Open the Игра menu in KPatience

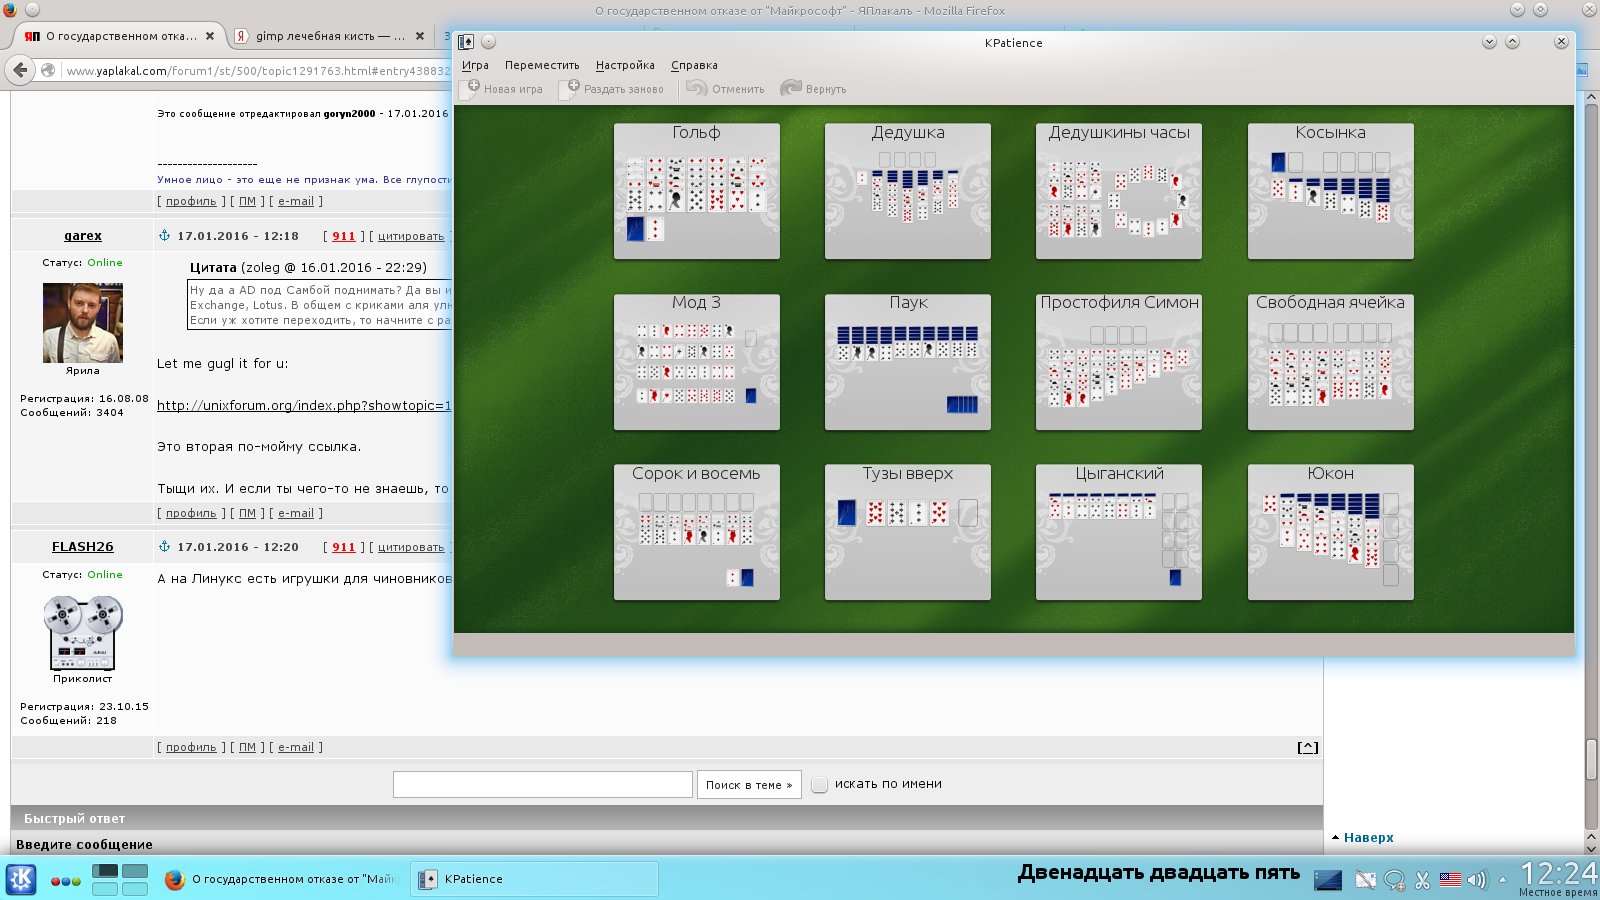click(475, 65)
